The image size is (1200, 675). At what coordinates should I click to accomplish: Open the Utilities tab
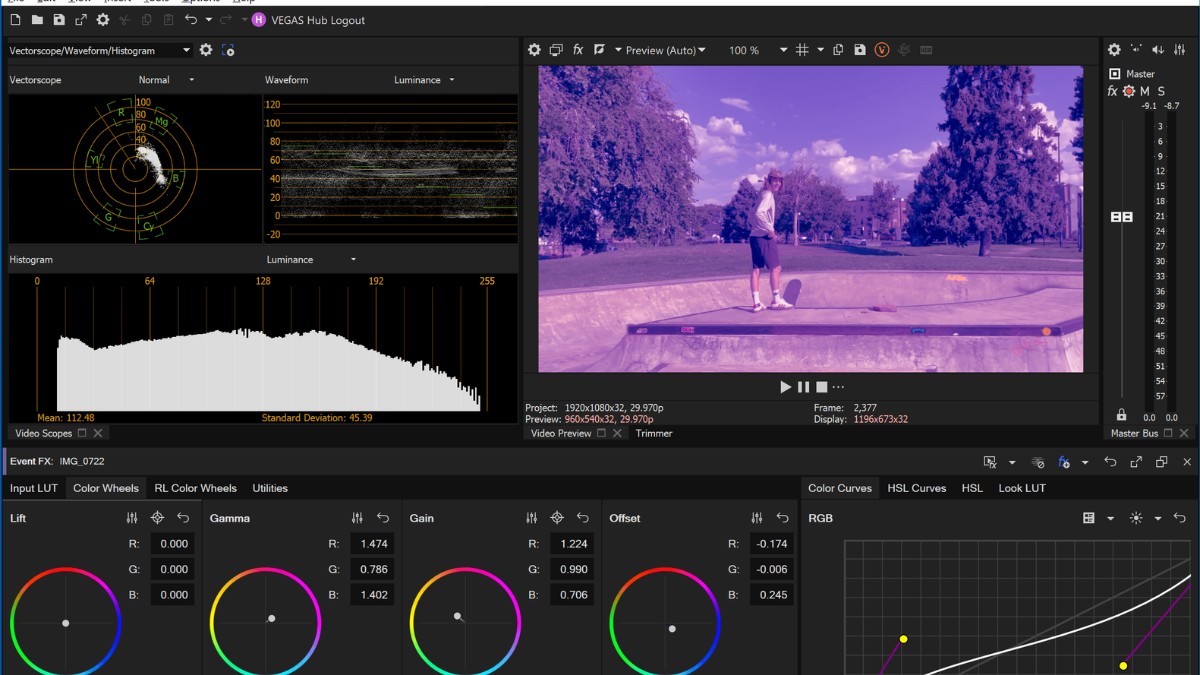tap(270, 488)
